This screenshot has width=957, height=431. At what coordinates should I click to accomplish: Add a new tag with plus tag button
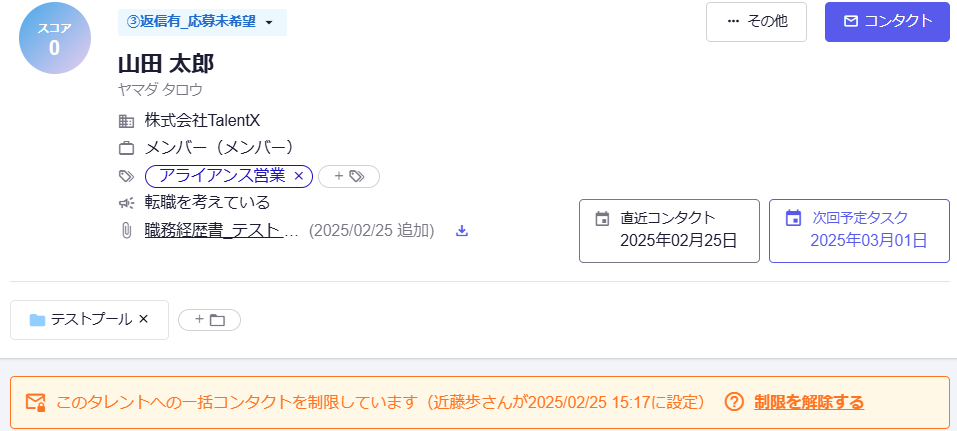coord(349,176)
